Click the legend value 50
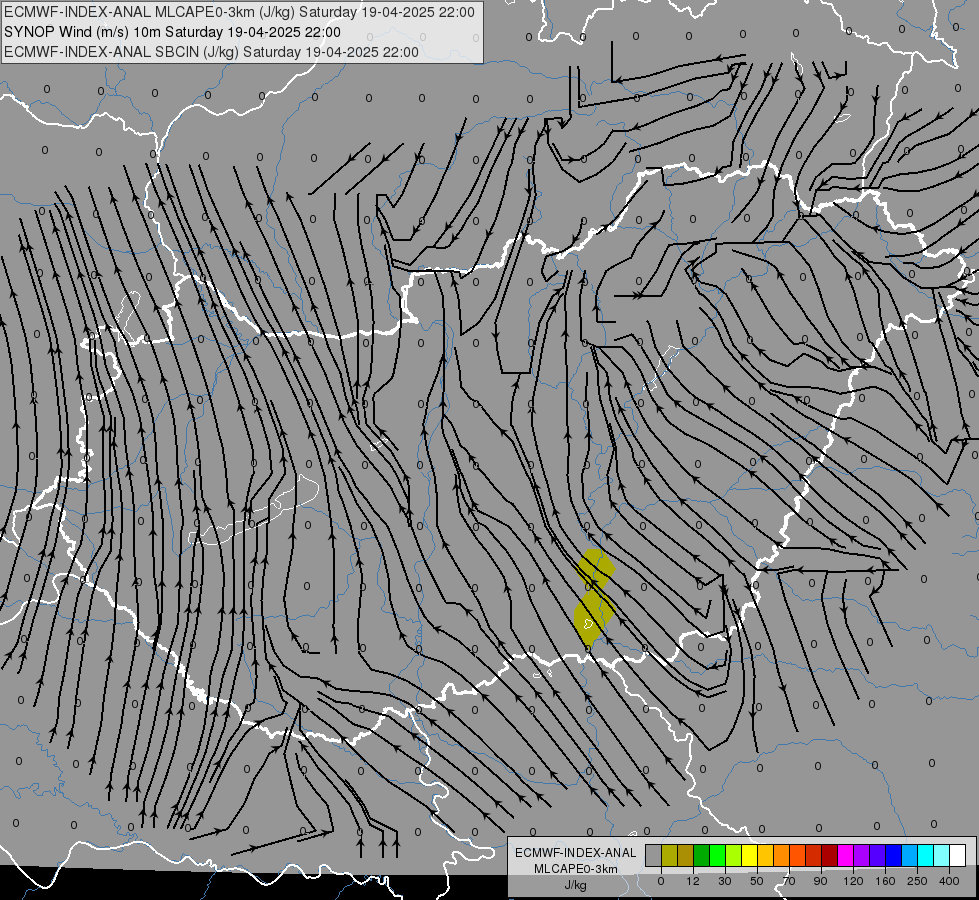979x900 pixels. tap(757, 881)
